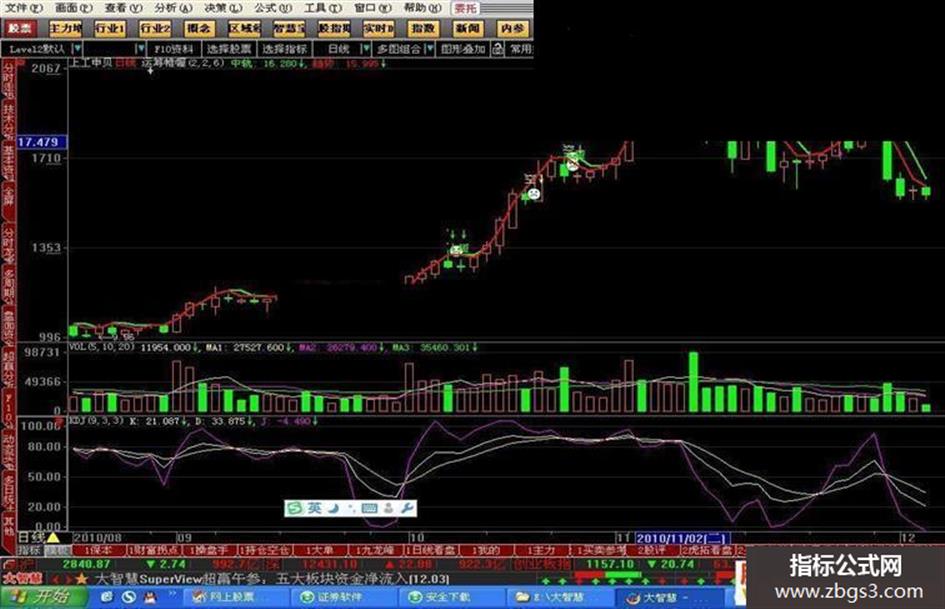
Task: Click the 选择指标 button
Action: coord(284,49)
